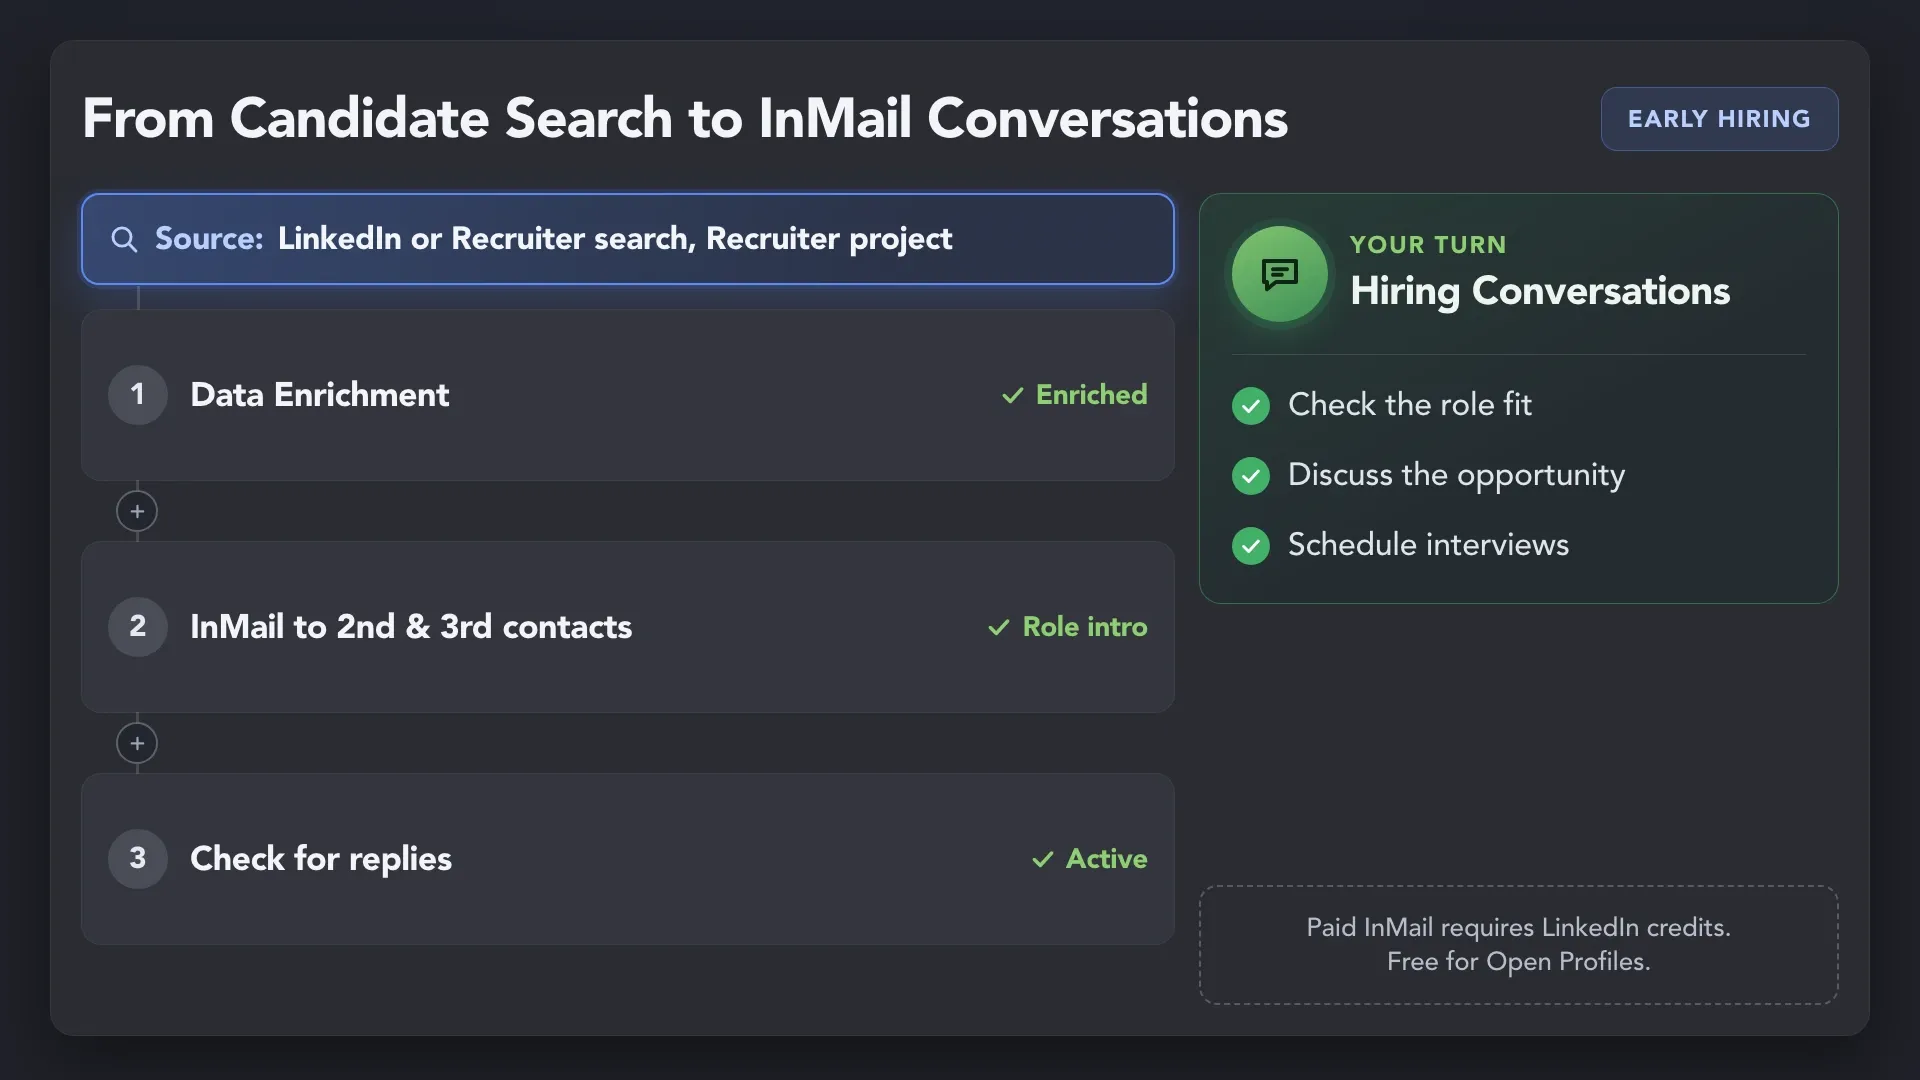The height and width of the screenshot is (1080, 1920).
Task: Toggle the Check the role fit checkmark
Action: tap(1251, 406)
